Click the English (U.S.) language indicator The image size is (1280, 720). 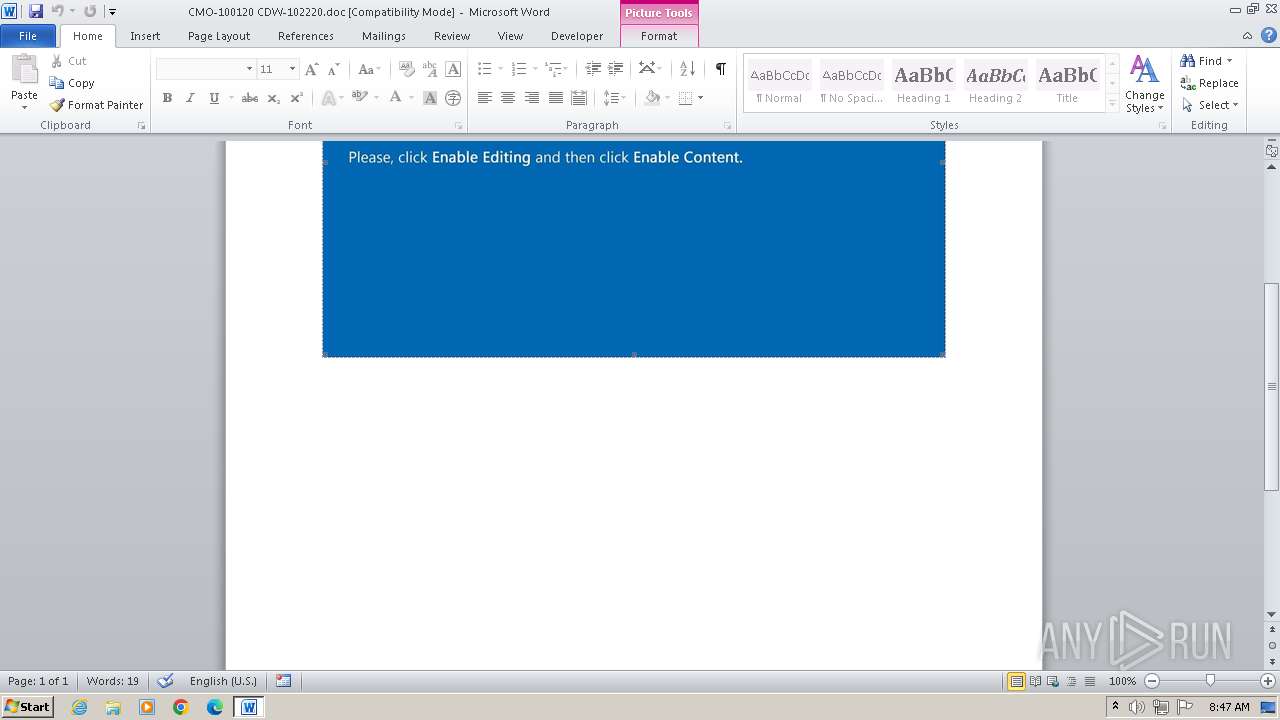point(223,681)
